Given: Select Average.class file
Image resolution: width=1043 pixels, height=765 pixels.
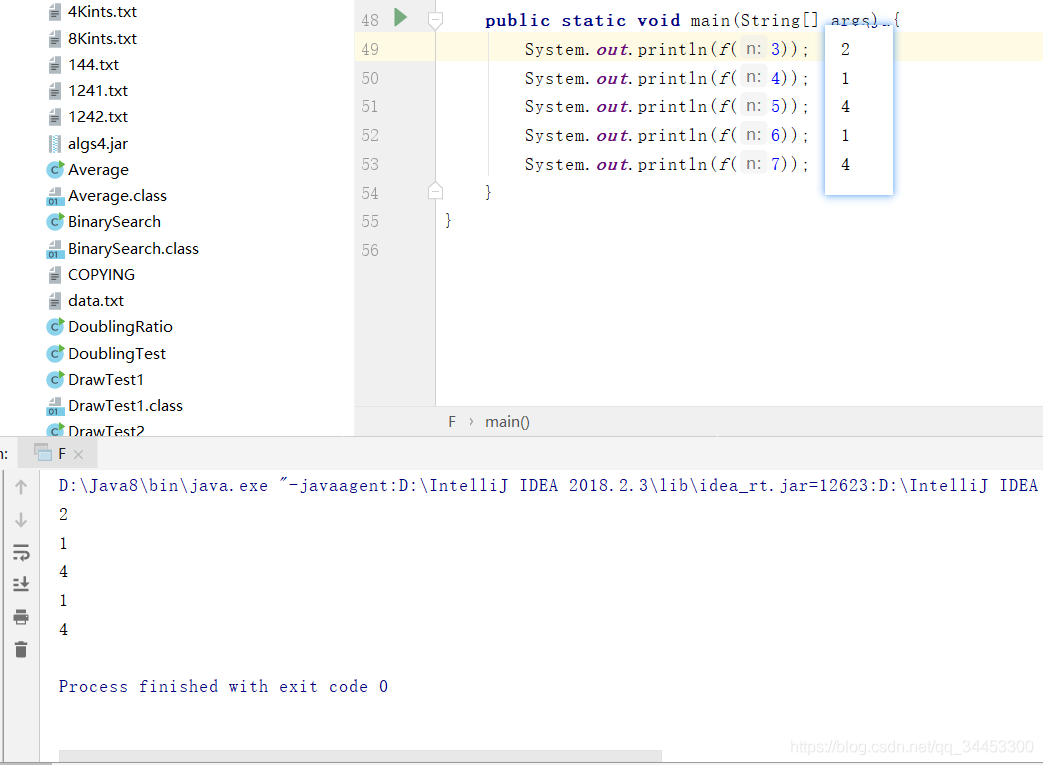Looking at the screenshot, I should 117,196.
